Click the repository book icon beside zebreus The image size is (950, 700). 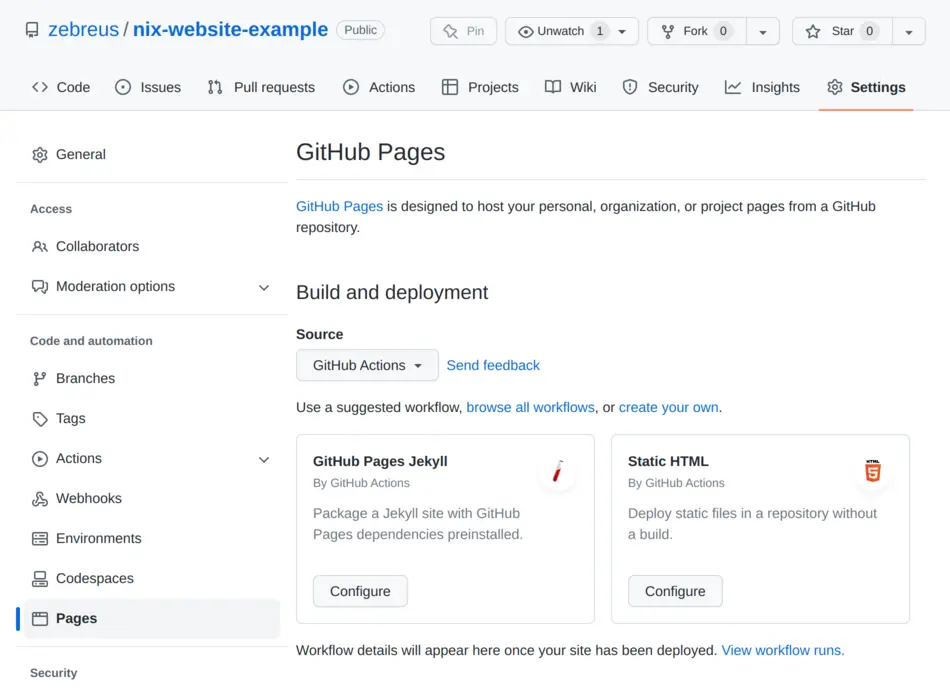point(32,30)
